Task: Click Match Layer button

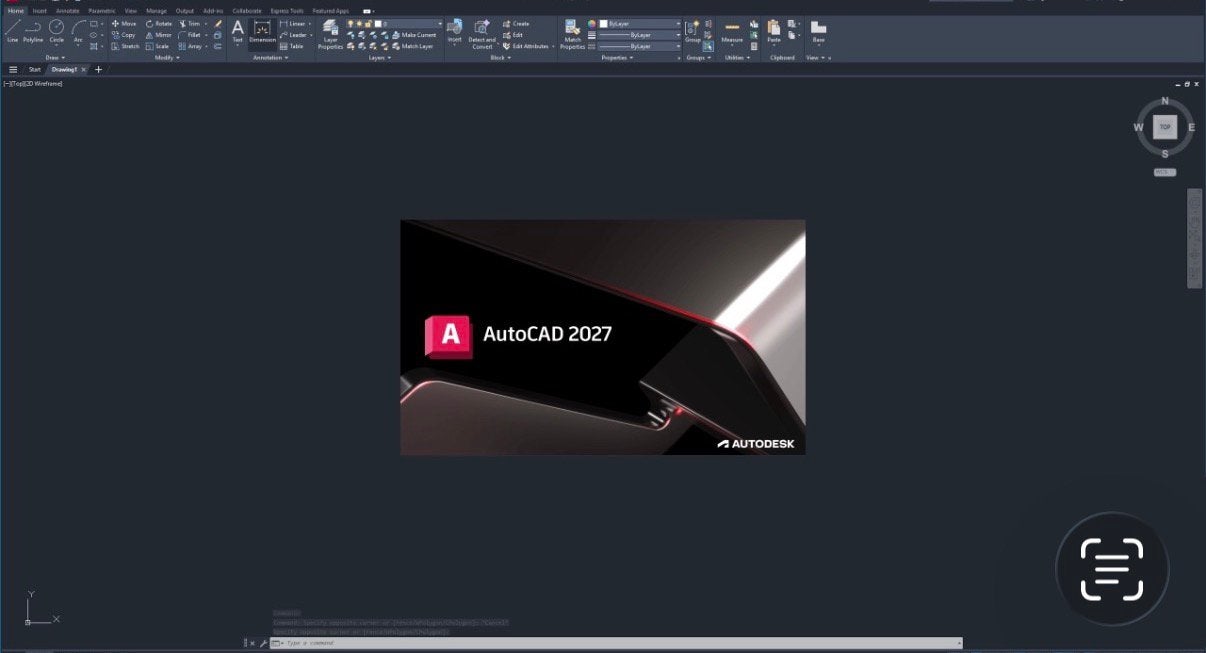Action: (413, 46)
